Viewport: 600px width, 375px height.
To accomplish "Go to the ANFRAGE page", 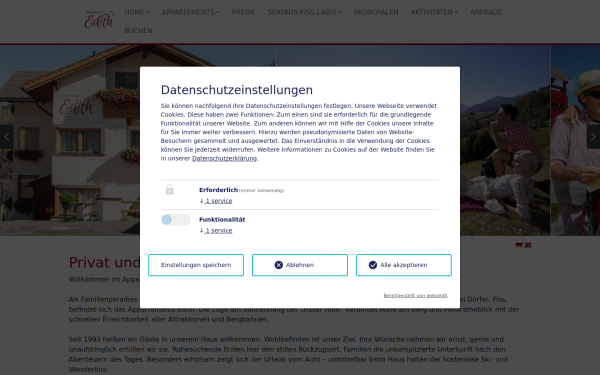I will [486, 12].
